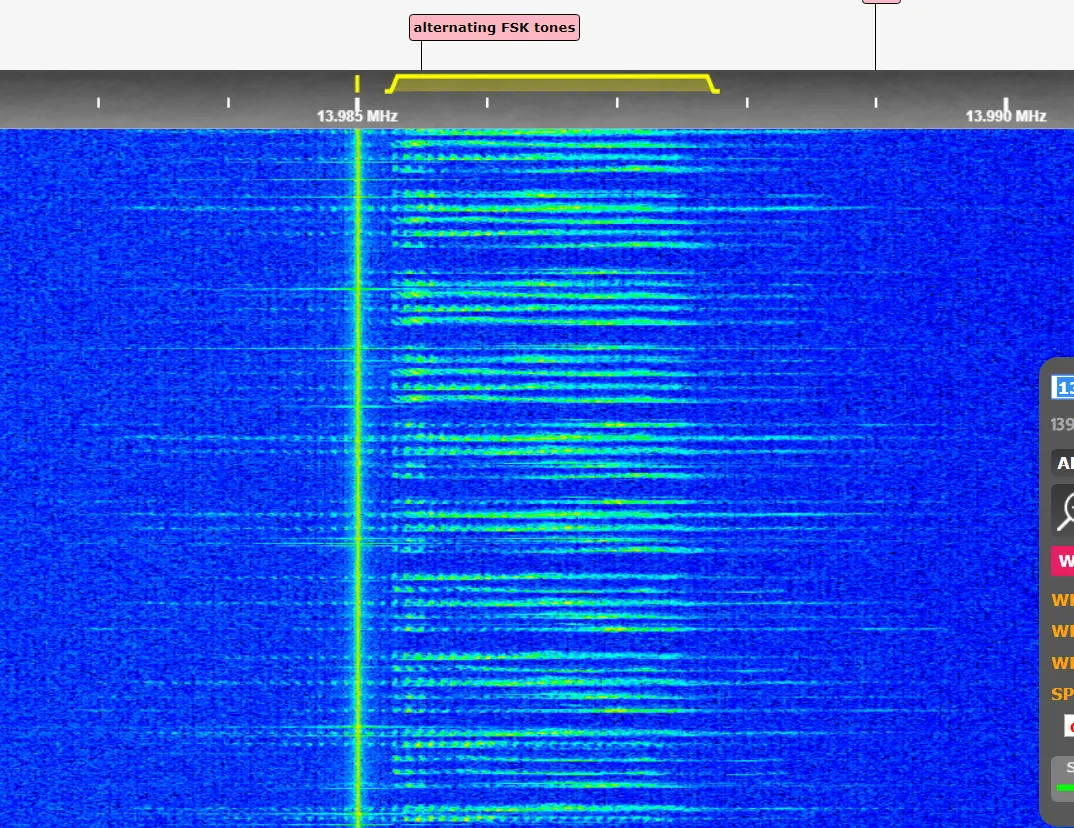Click the left sloped edge of yellow passband
Screen dimensions: 1074x828
(x=393, y=83)
